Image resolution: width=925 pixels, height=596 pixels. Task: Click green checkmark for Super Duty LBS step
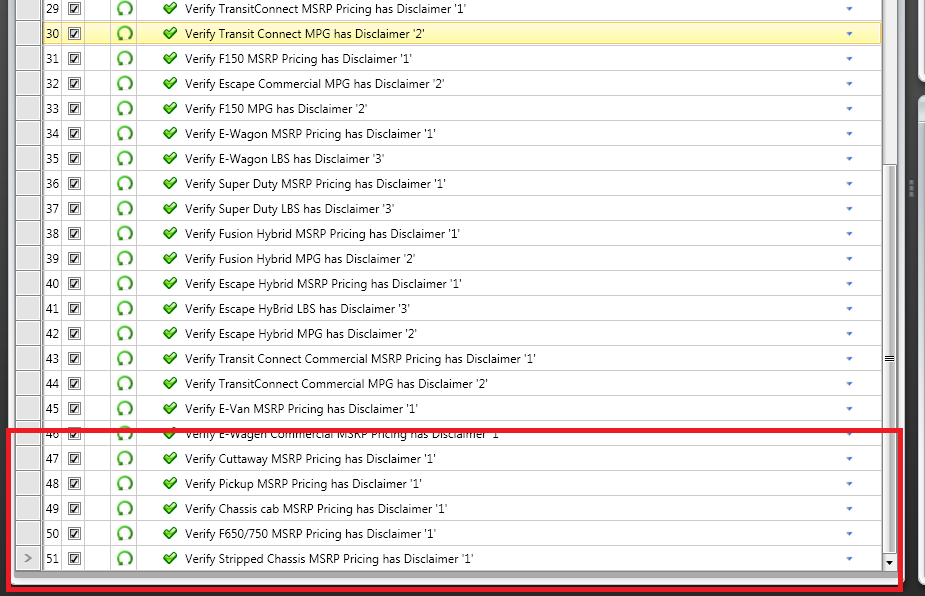tap(170, 208)
